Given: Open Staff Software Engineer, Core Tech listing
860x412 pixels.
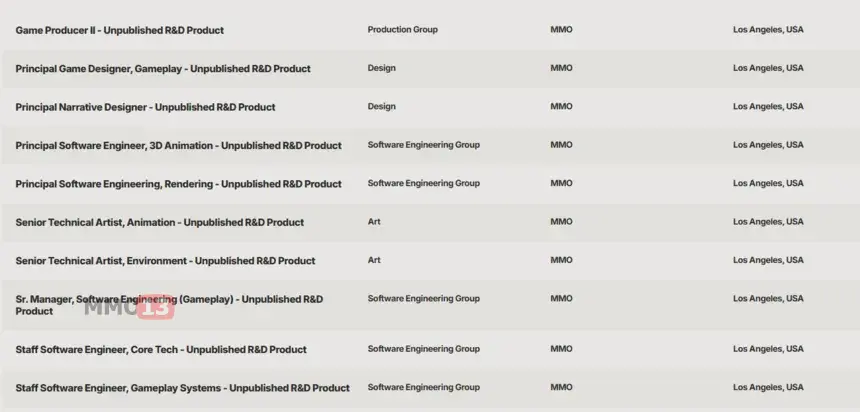Looking at the screenshot, I should coord(160,350).
